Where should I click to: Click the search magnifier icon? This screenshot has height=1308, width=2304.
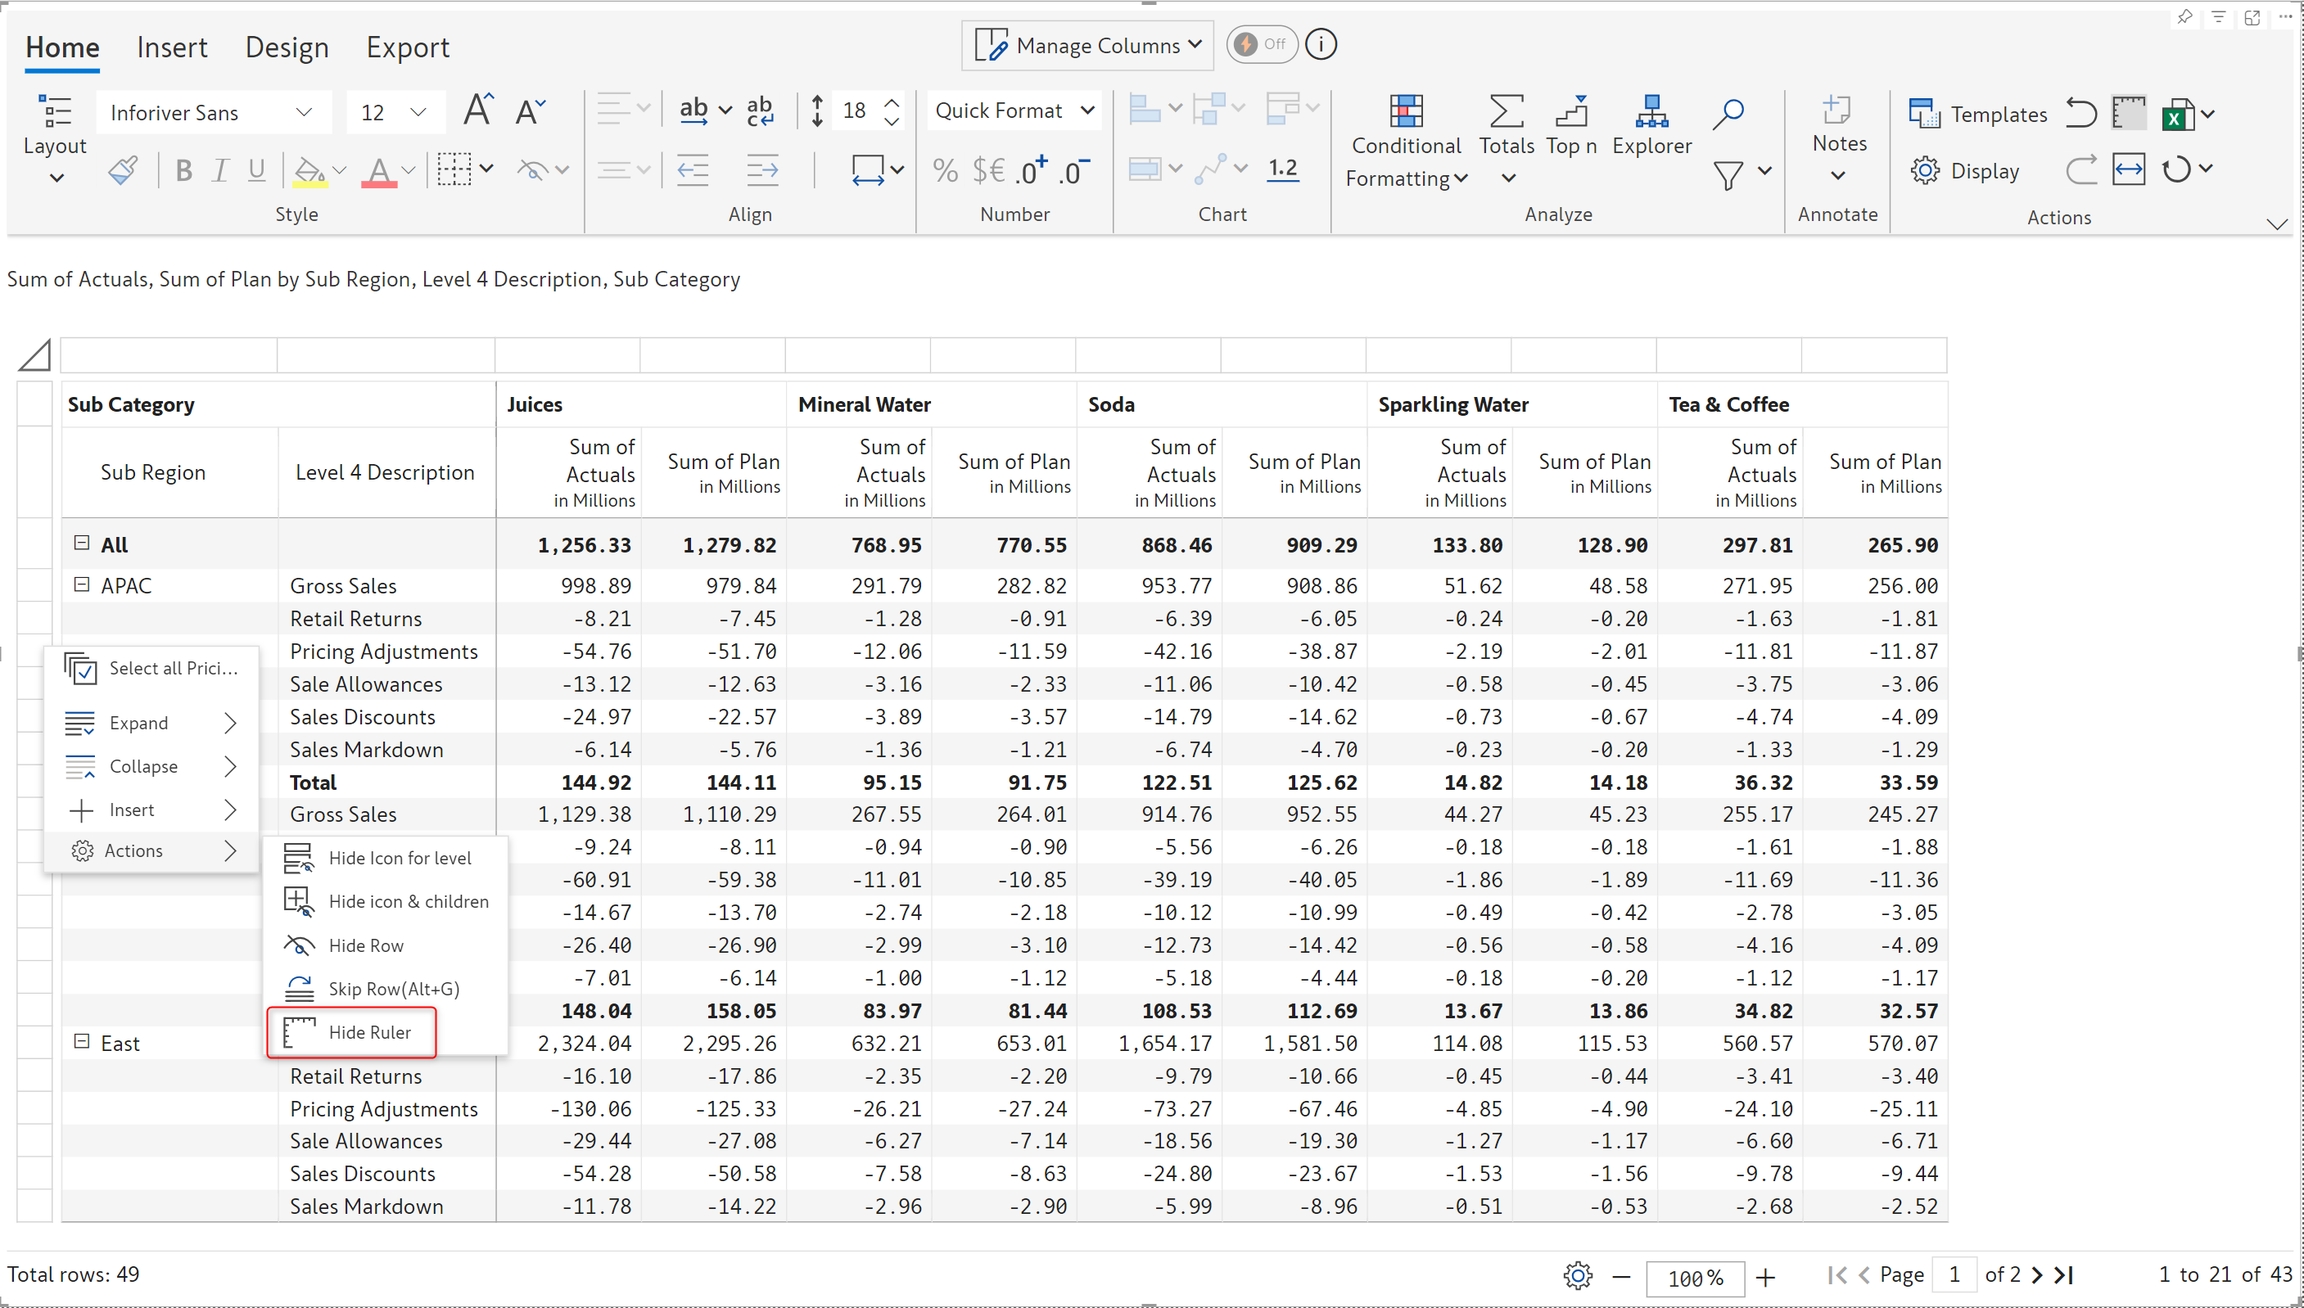click(1727, 113)
